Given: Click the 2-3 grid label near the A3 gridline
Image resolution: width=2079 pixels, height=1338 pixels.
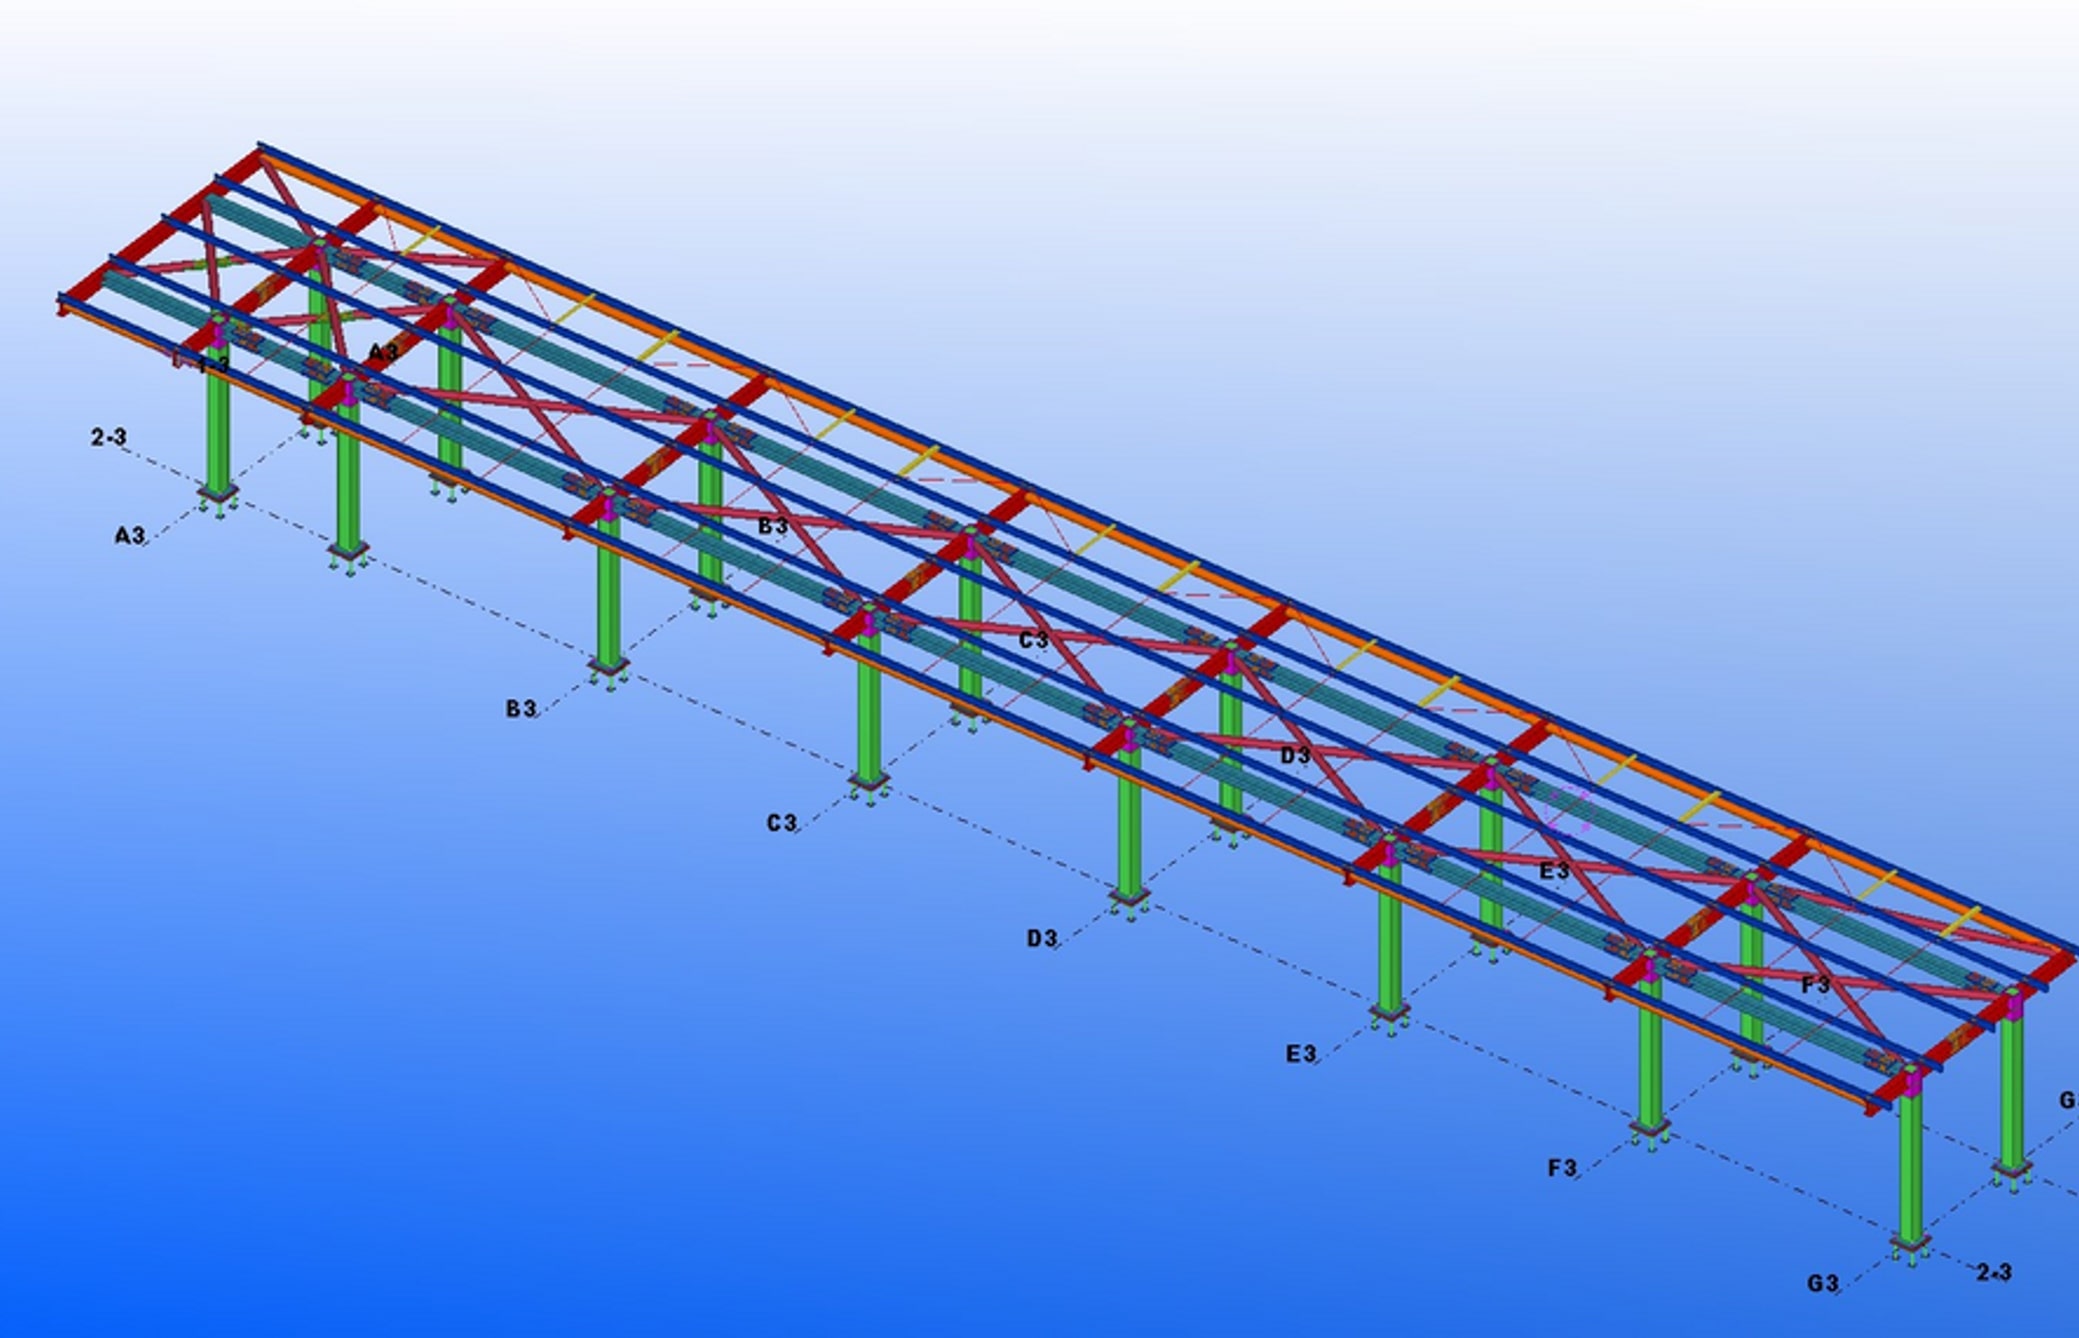Looking at the screenshot, I should 109,437.
